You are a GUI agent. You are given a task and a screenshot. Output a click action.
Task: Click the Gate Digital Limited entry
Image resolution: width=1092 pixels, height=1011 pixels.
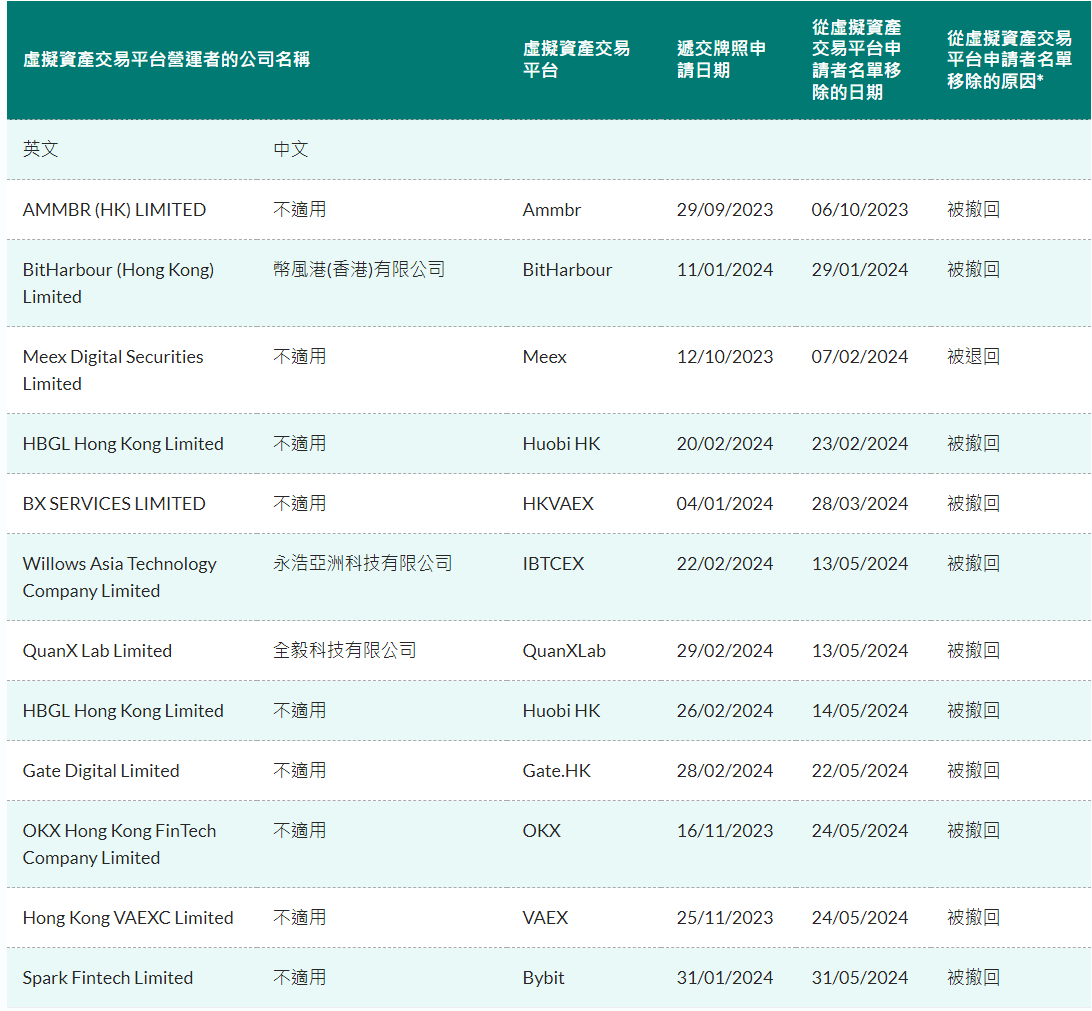[101, 771]
